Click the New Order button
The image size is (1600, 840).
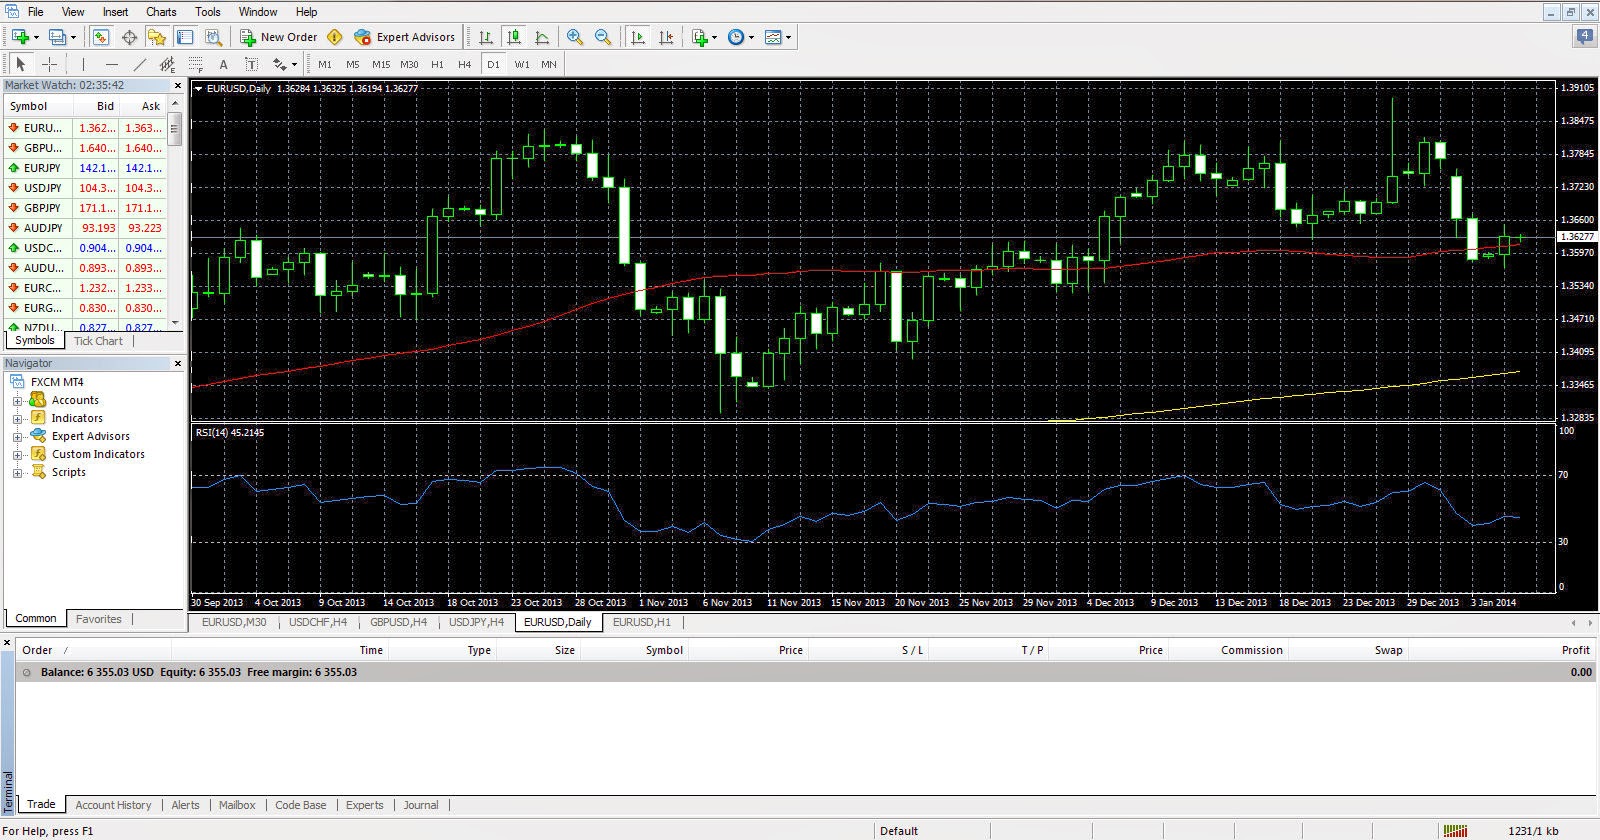click(278, 37)
